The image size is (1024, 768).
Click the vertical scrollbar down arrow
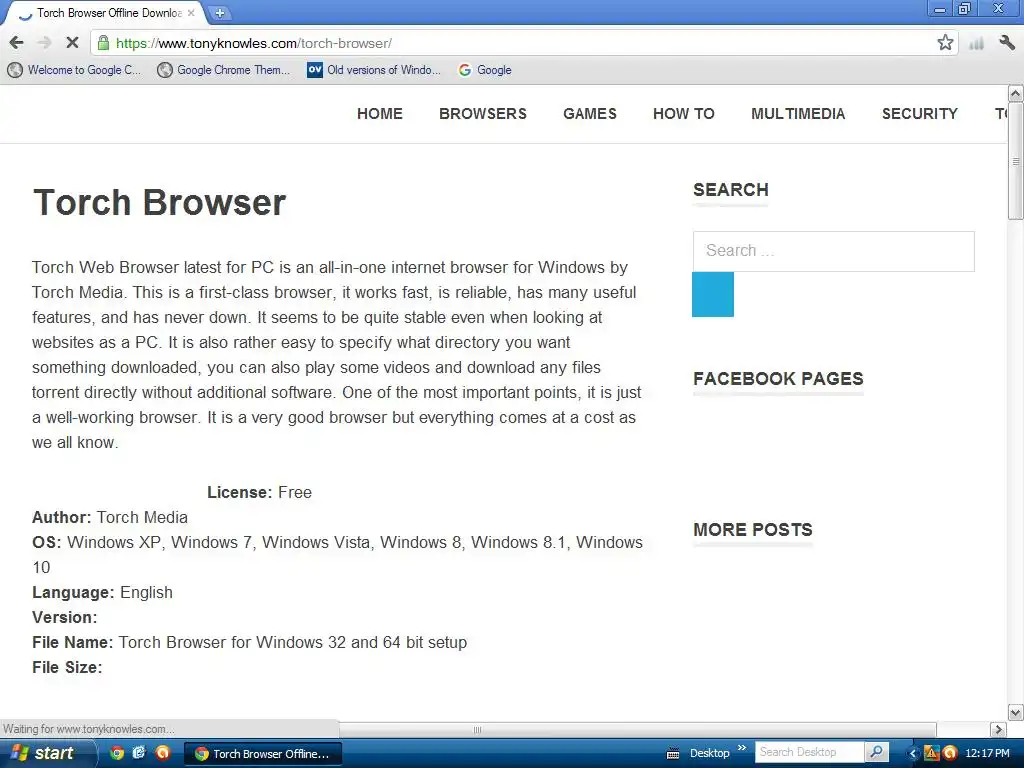click(1016, 712)
